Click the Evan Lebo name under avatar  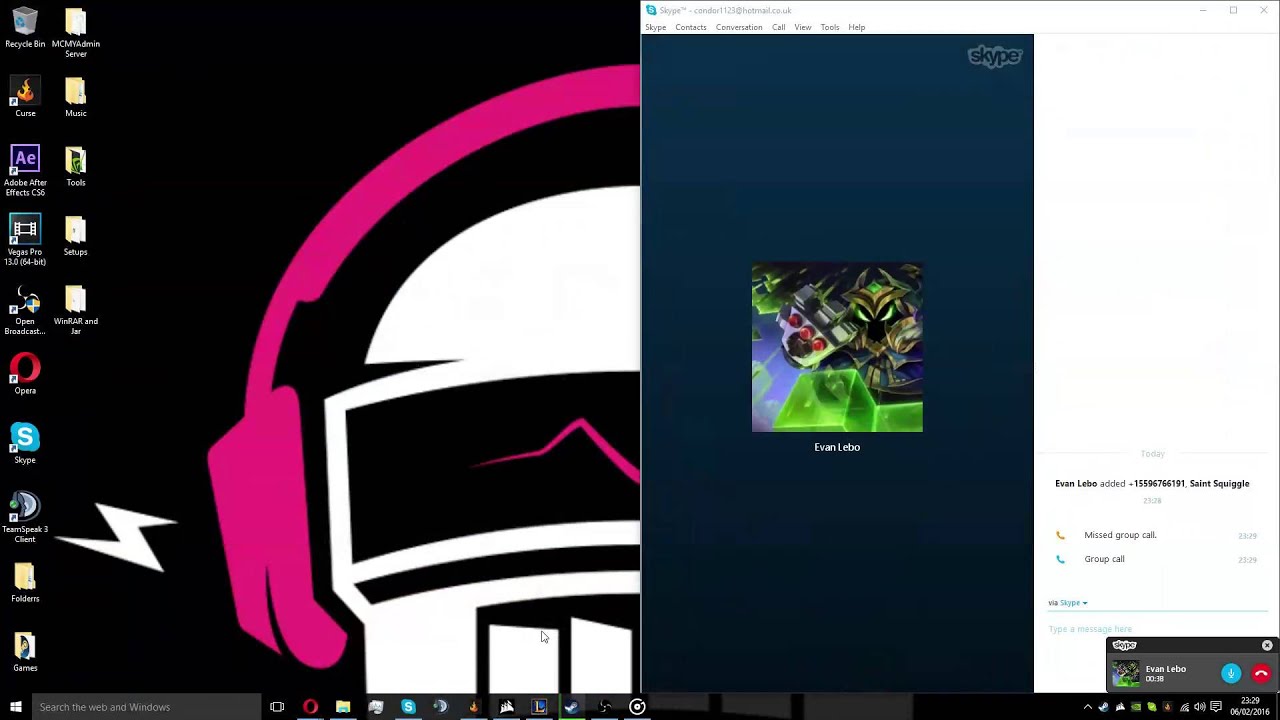point(837,447)
